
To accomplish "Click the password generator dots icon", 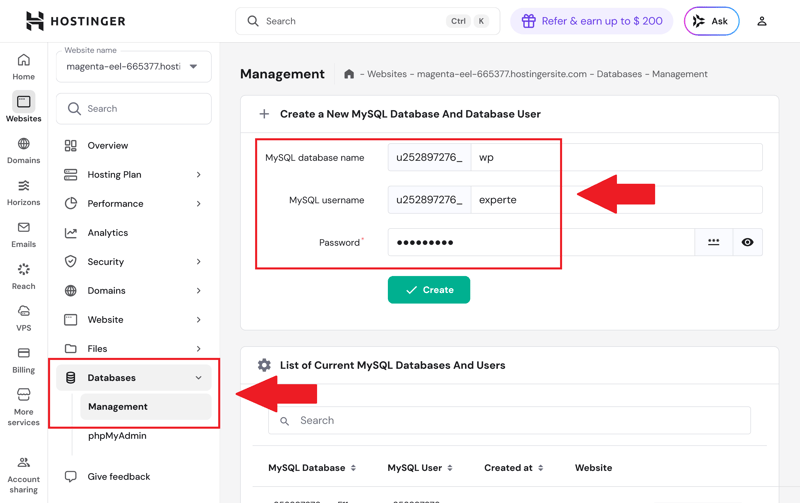I will pos(713,242).
